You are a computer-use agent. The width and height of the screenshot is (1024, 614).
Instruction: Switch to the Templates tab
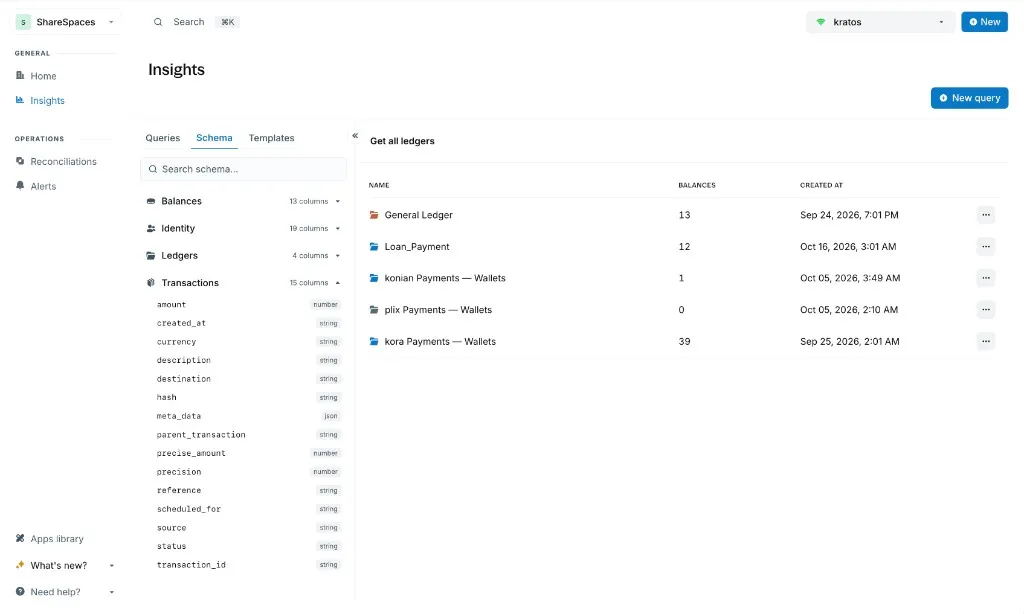point(272,138)
